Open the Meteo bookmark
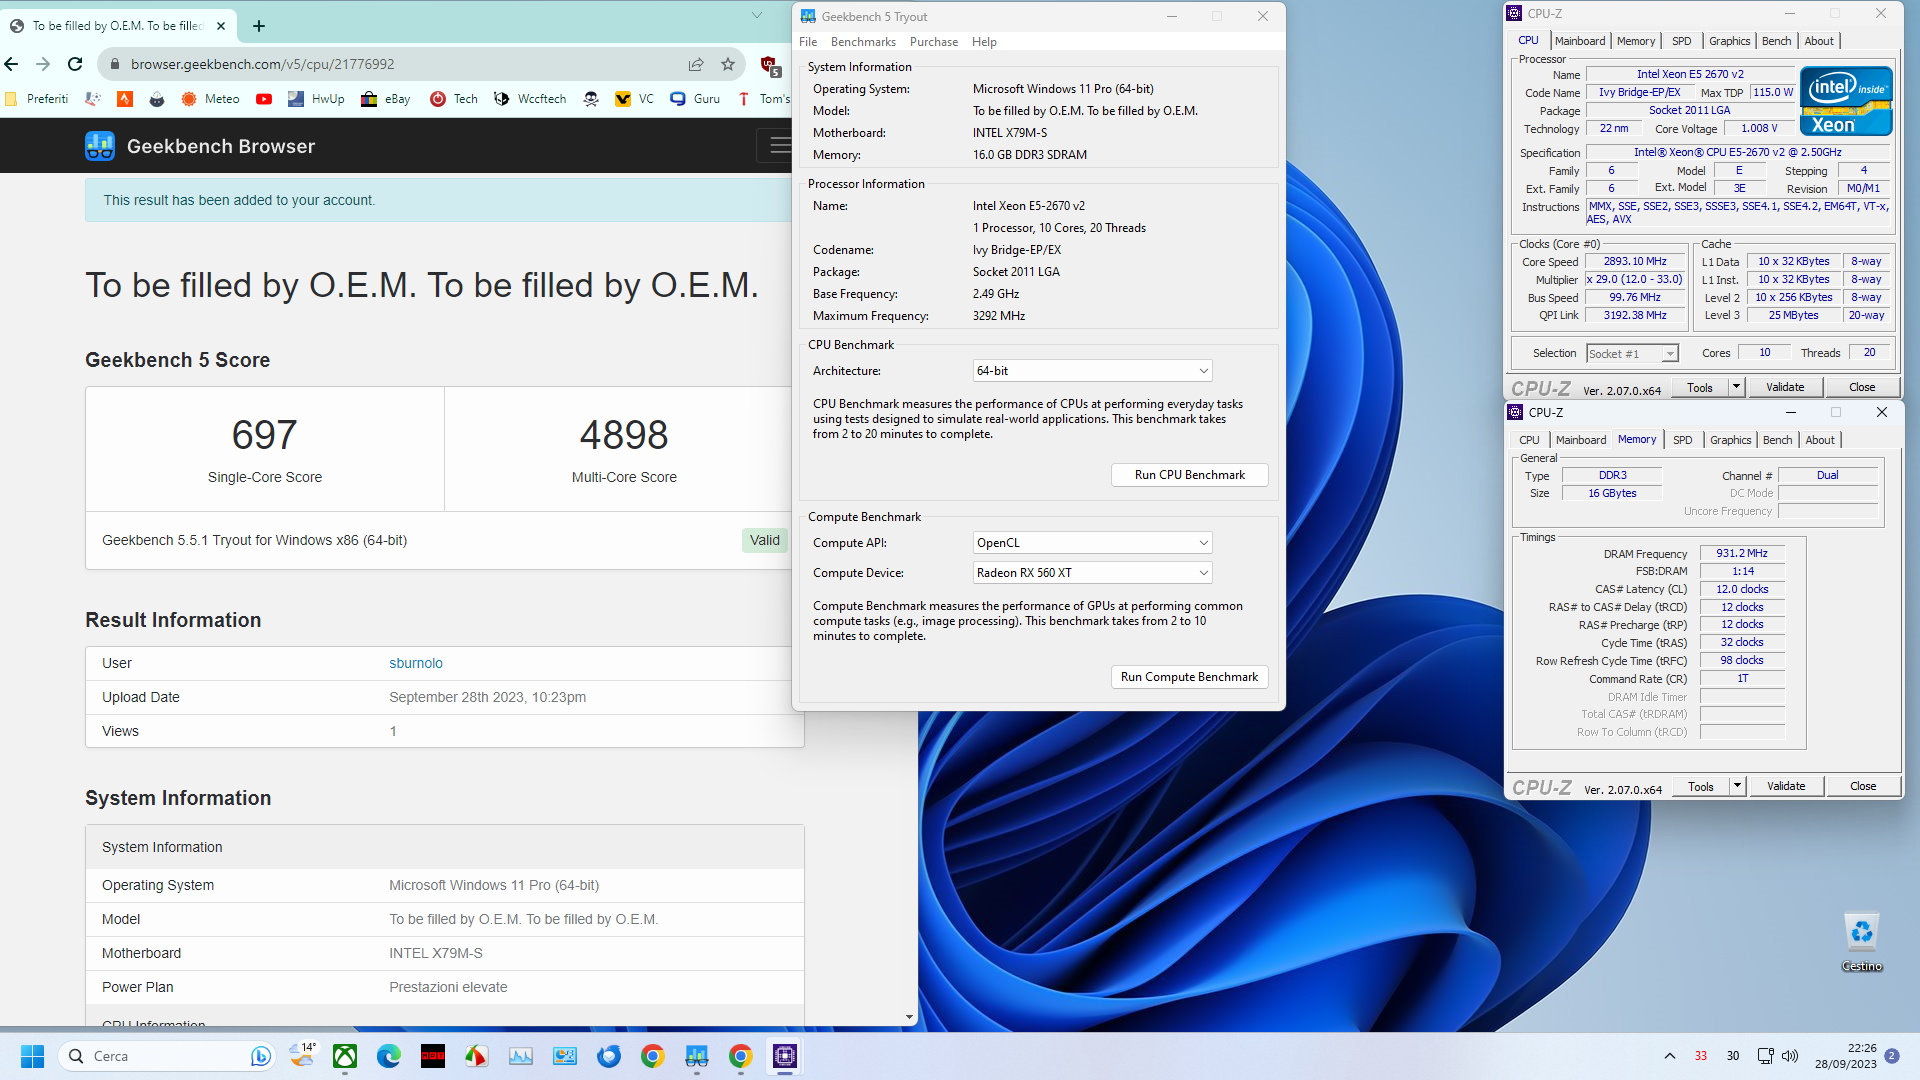The width and height of the screenshot is (1920, 1080). [x=210, y=99]
